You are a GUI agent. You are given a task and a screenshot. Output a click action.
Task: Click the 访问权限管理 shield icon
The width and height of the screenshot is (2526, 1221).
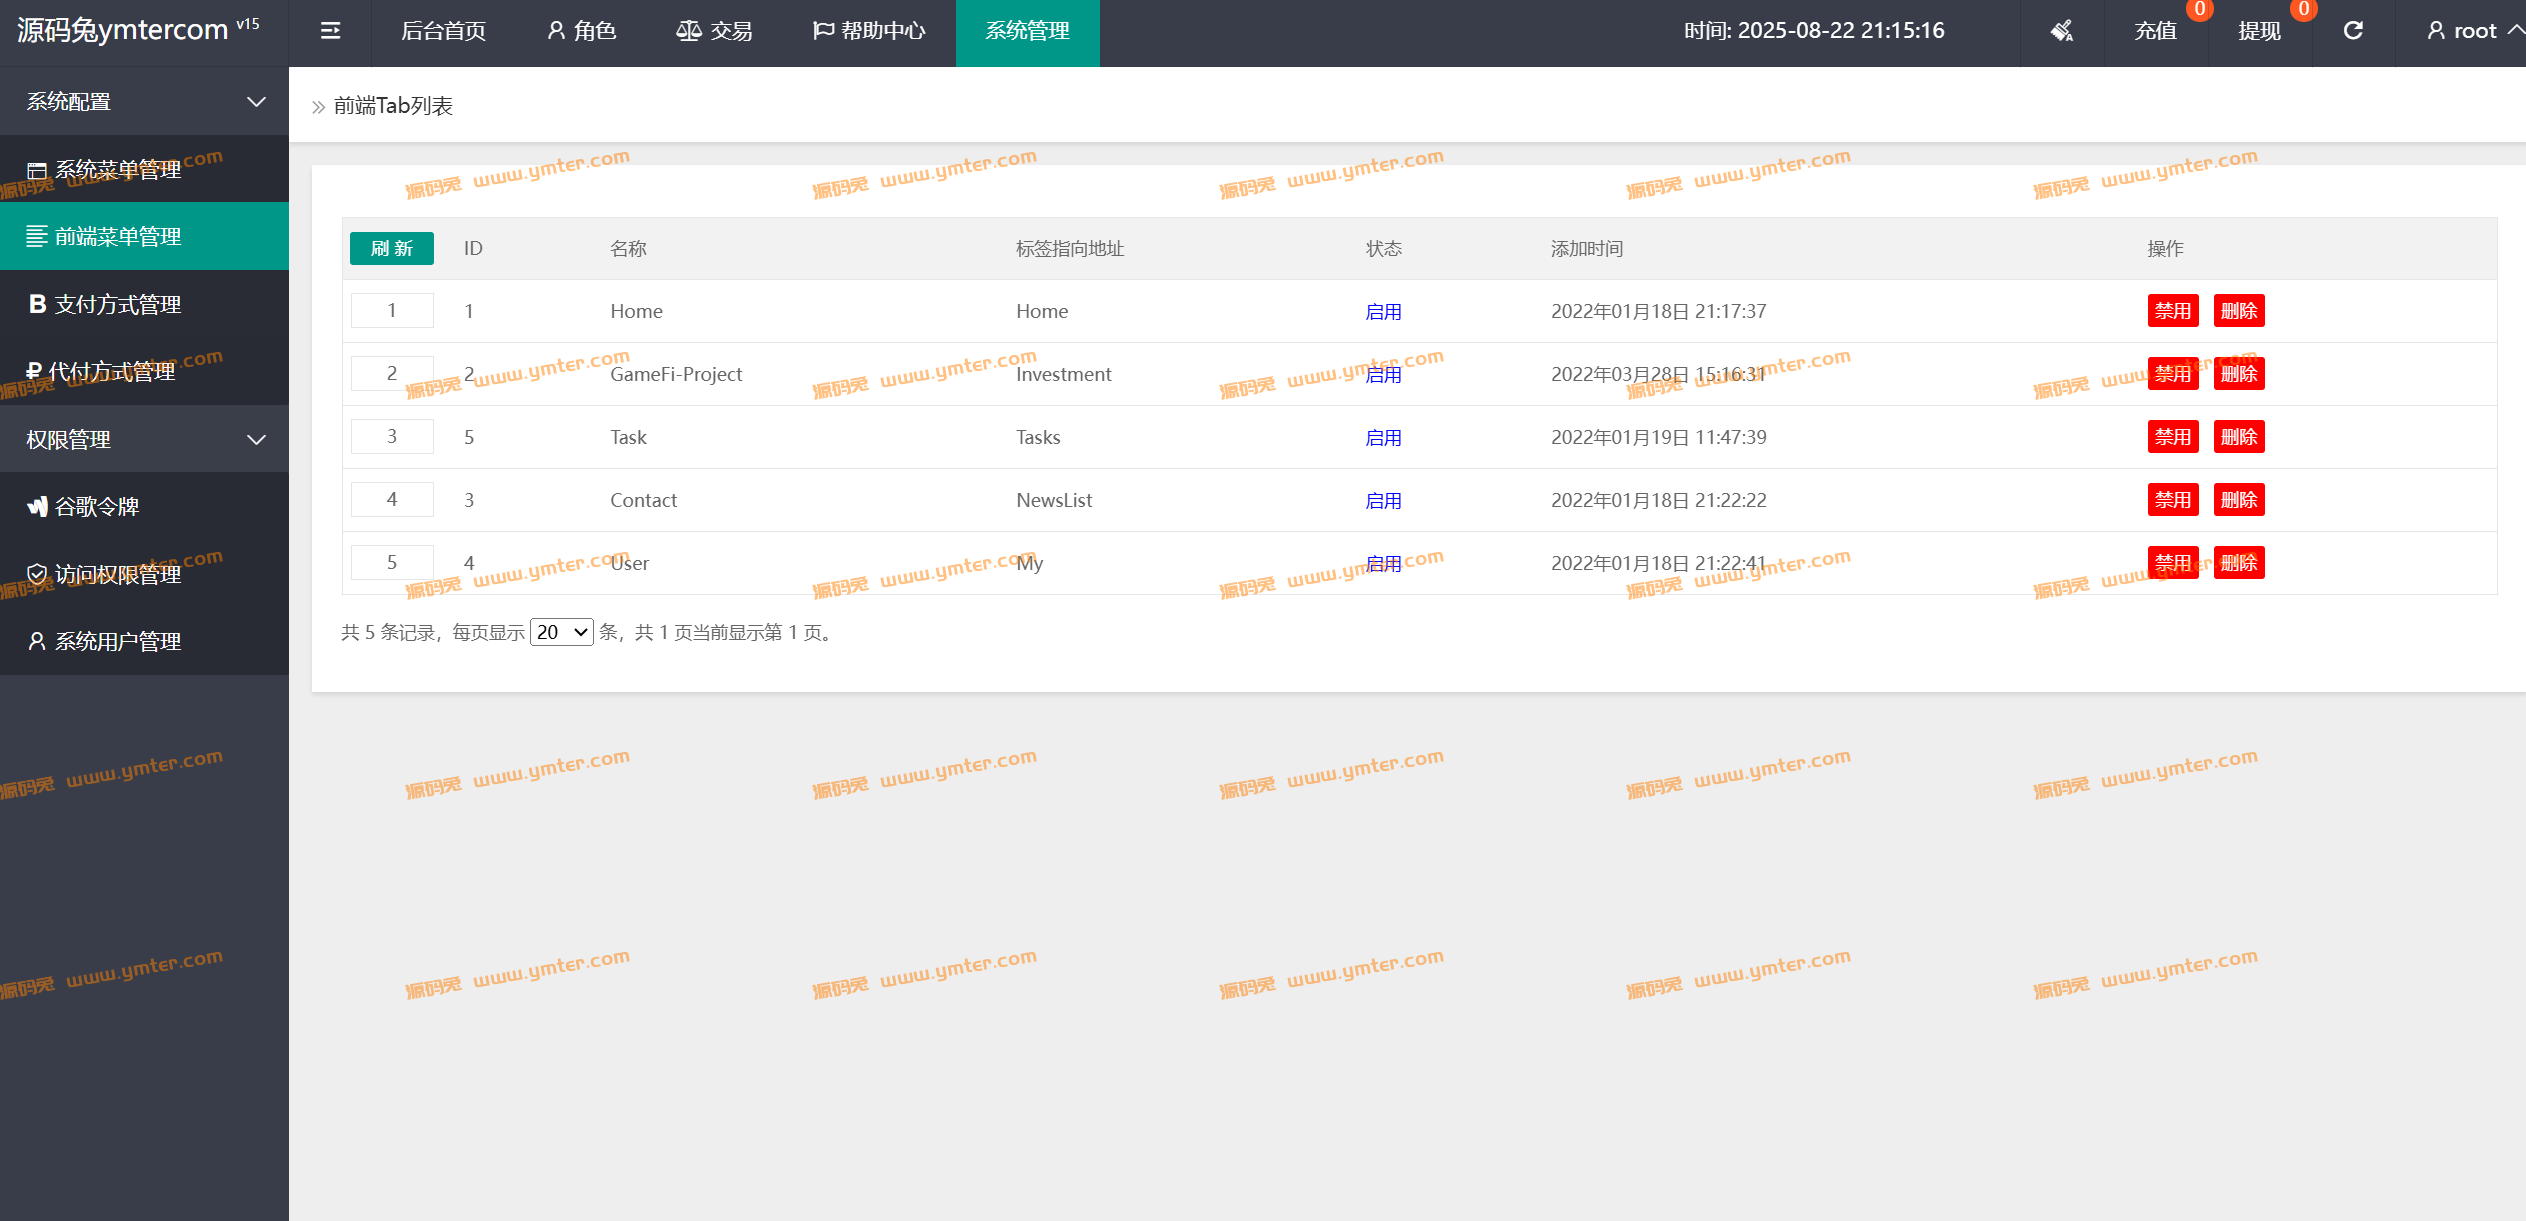pos(37,574)
